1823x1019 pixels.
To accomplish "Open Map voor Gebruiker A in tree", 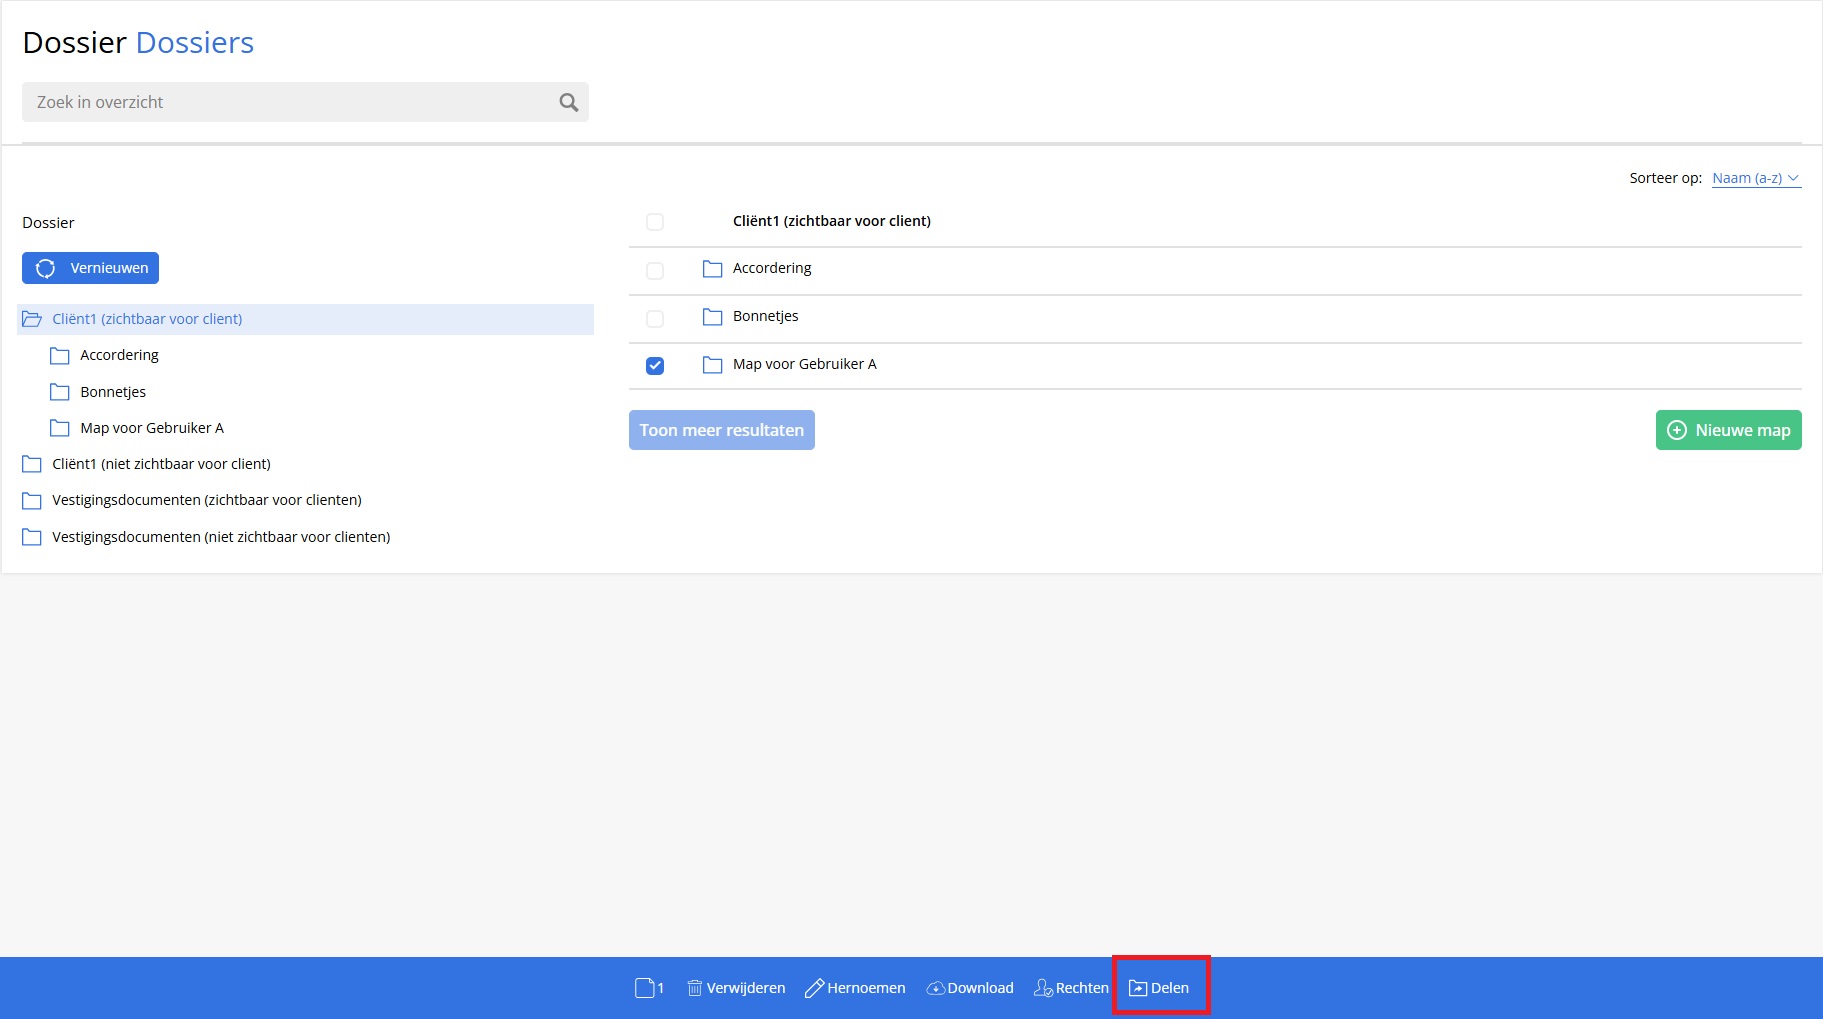I will click(151, 428).
